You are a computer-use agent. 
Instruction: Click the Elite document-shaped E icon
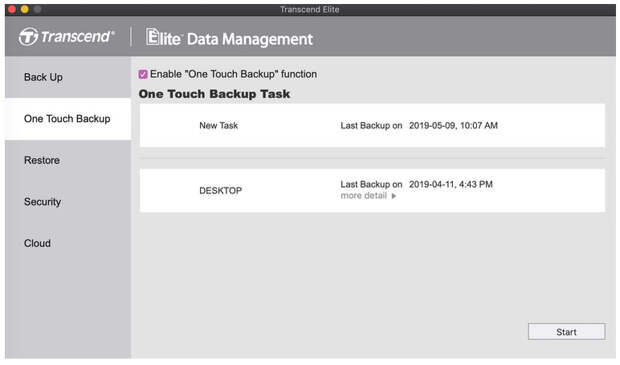[152, 37]
